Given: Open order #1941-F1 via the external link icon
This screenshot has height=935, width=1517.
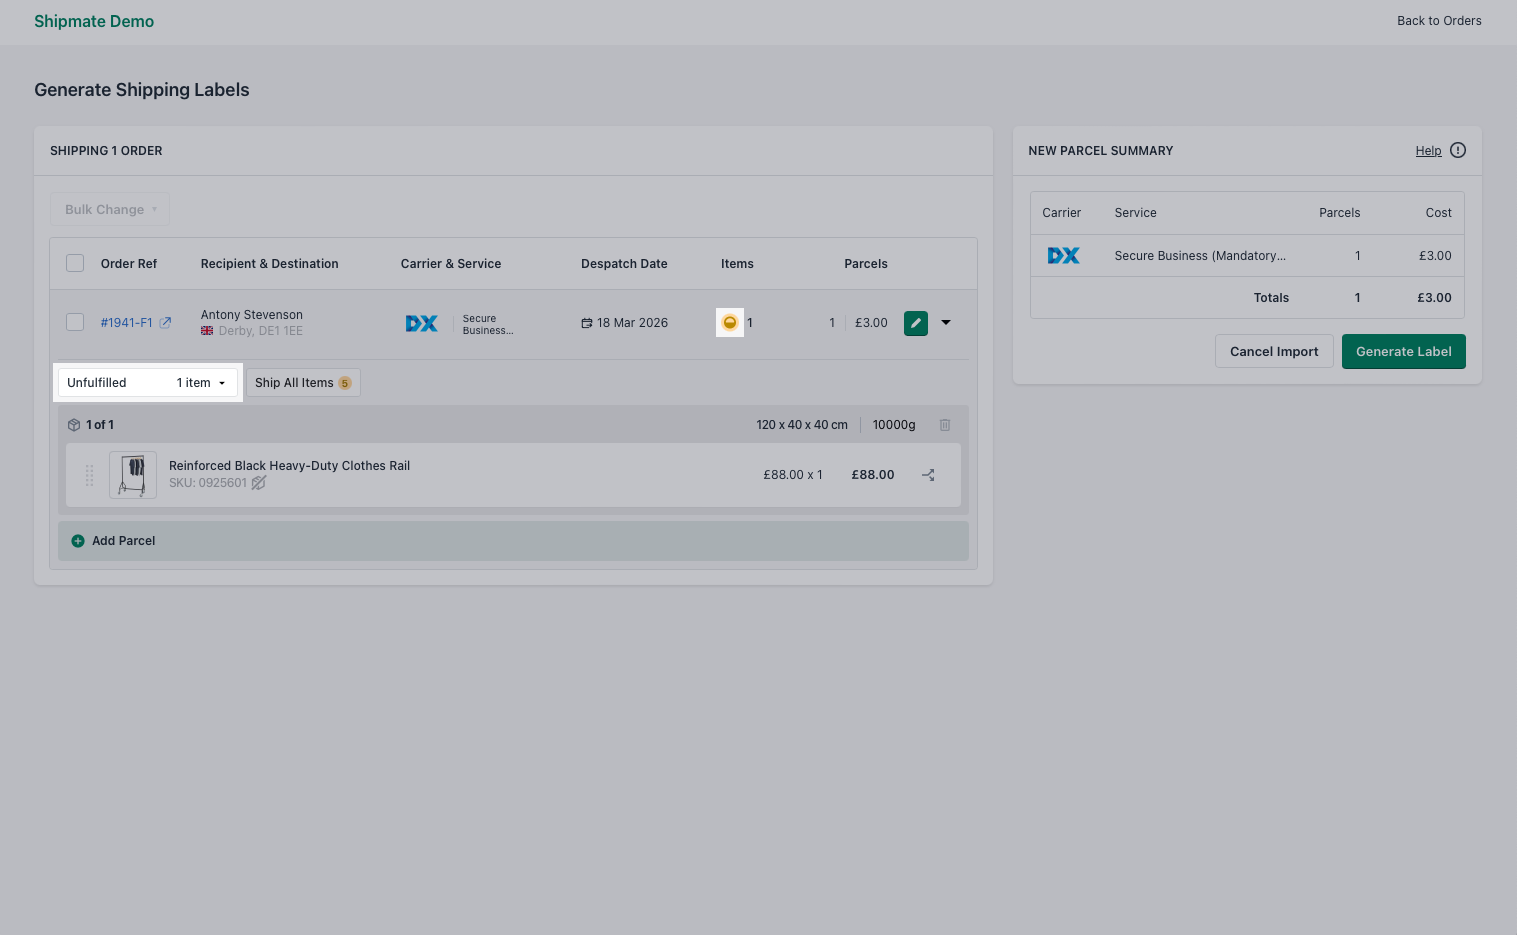Looking at the screenshot, I should [x=164, y=322].
